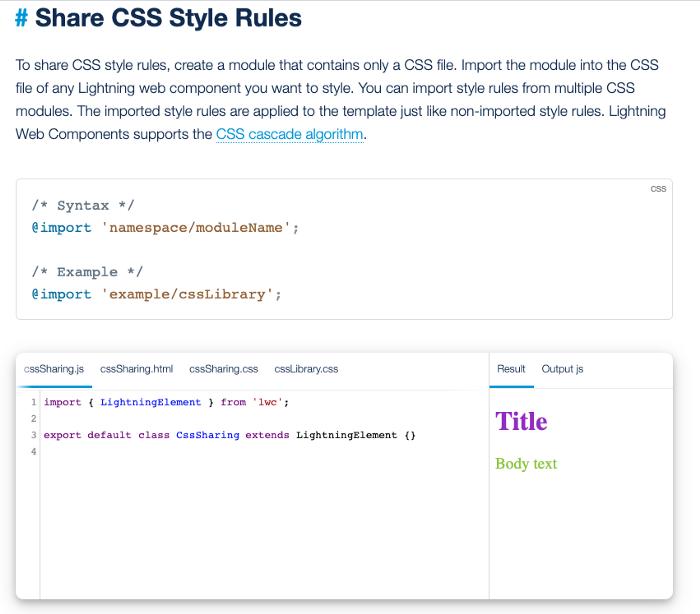Click empty line 4 in the code editor
Viewport: 700px width, 614px height.
tap(200, 452)
